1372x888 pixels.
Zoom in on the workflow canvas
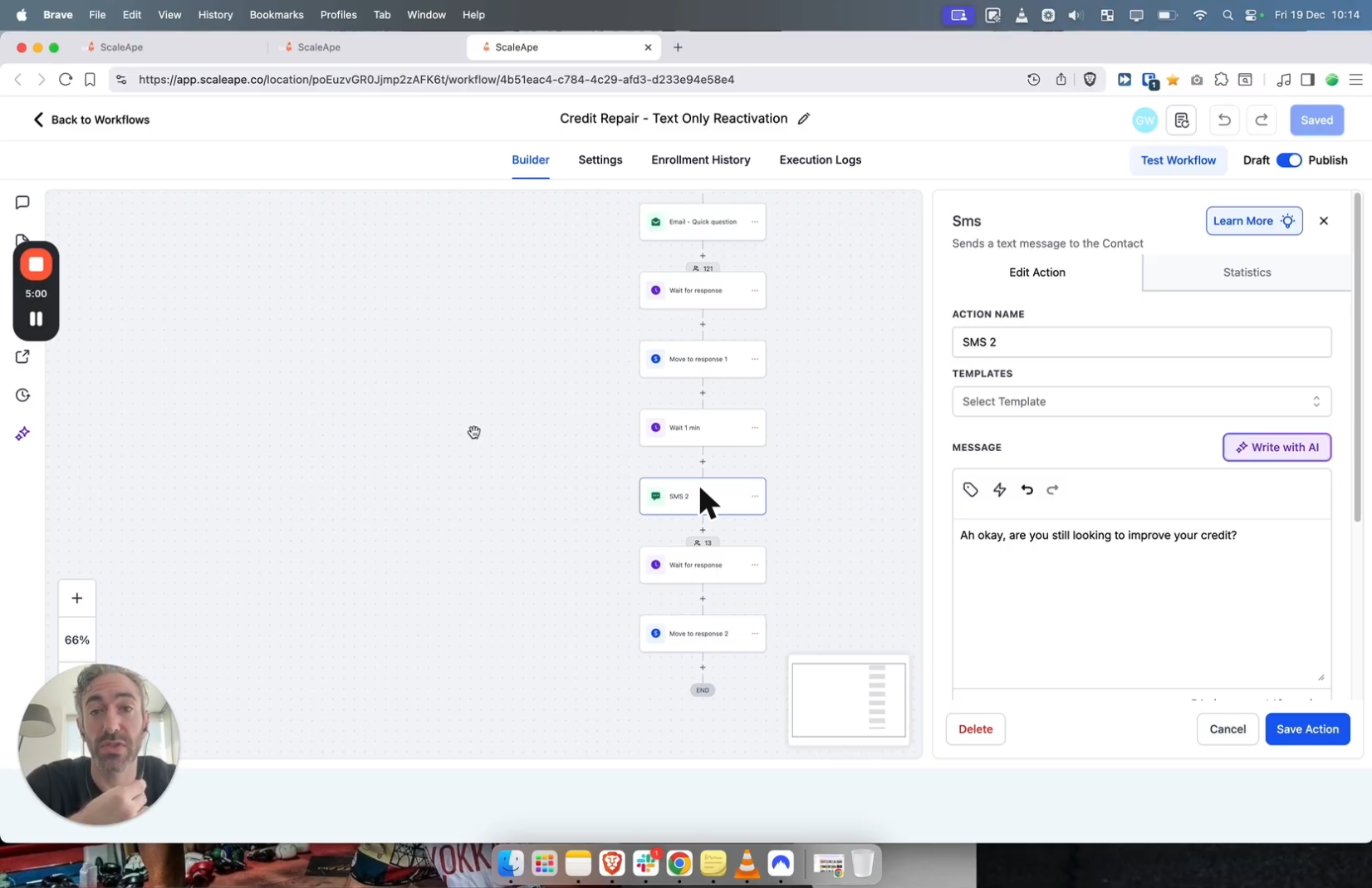click(77, 599)
